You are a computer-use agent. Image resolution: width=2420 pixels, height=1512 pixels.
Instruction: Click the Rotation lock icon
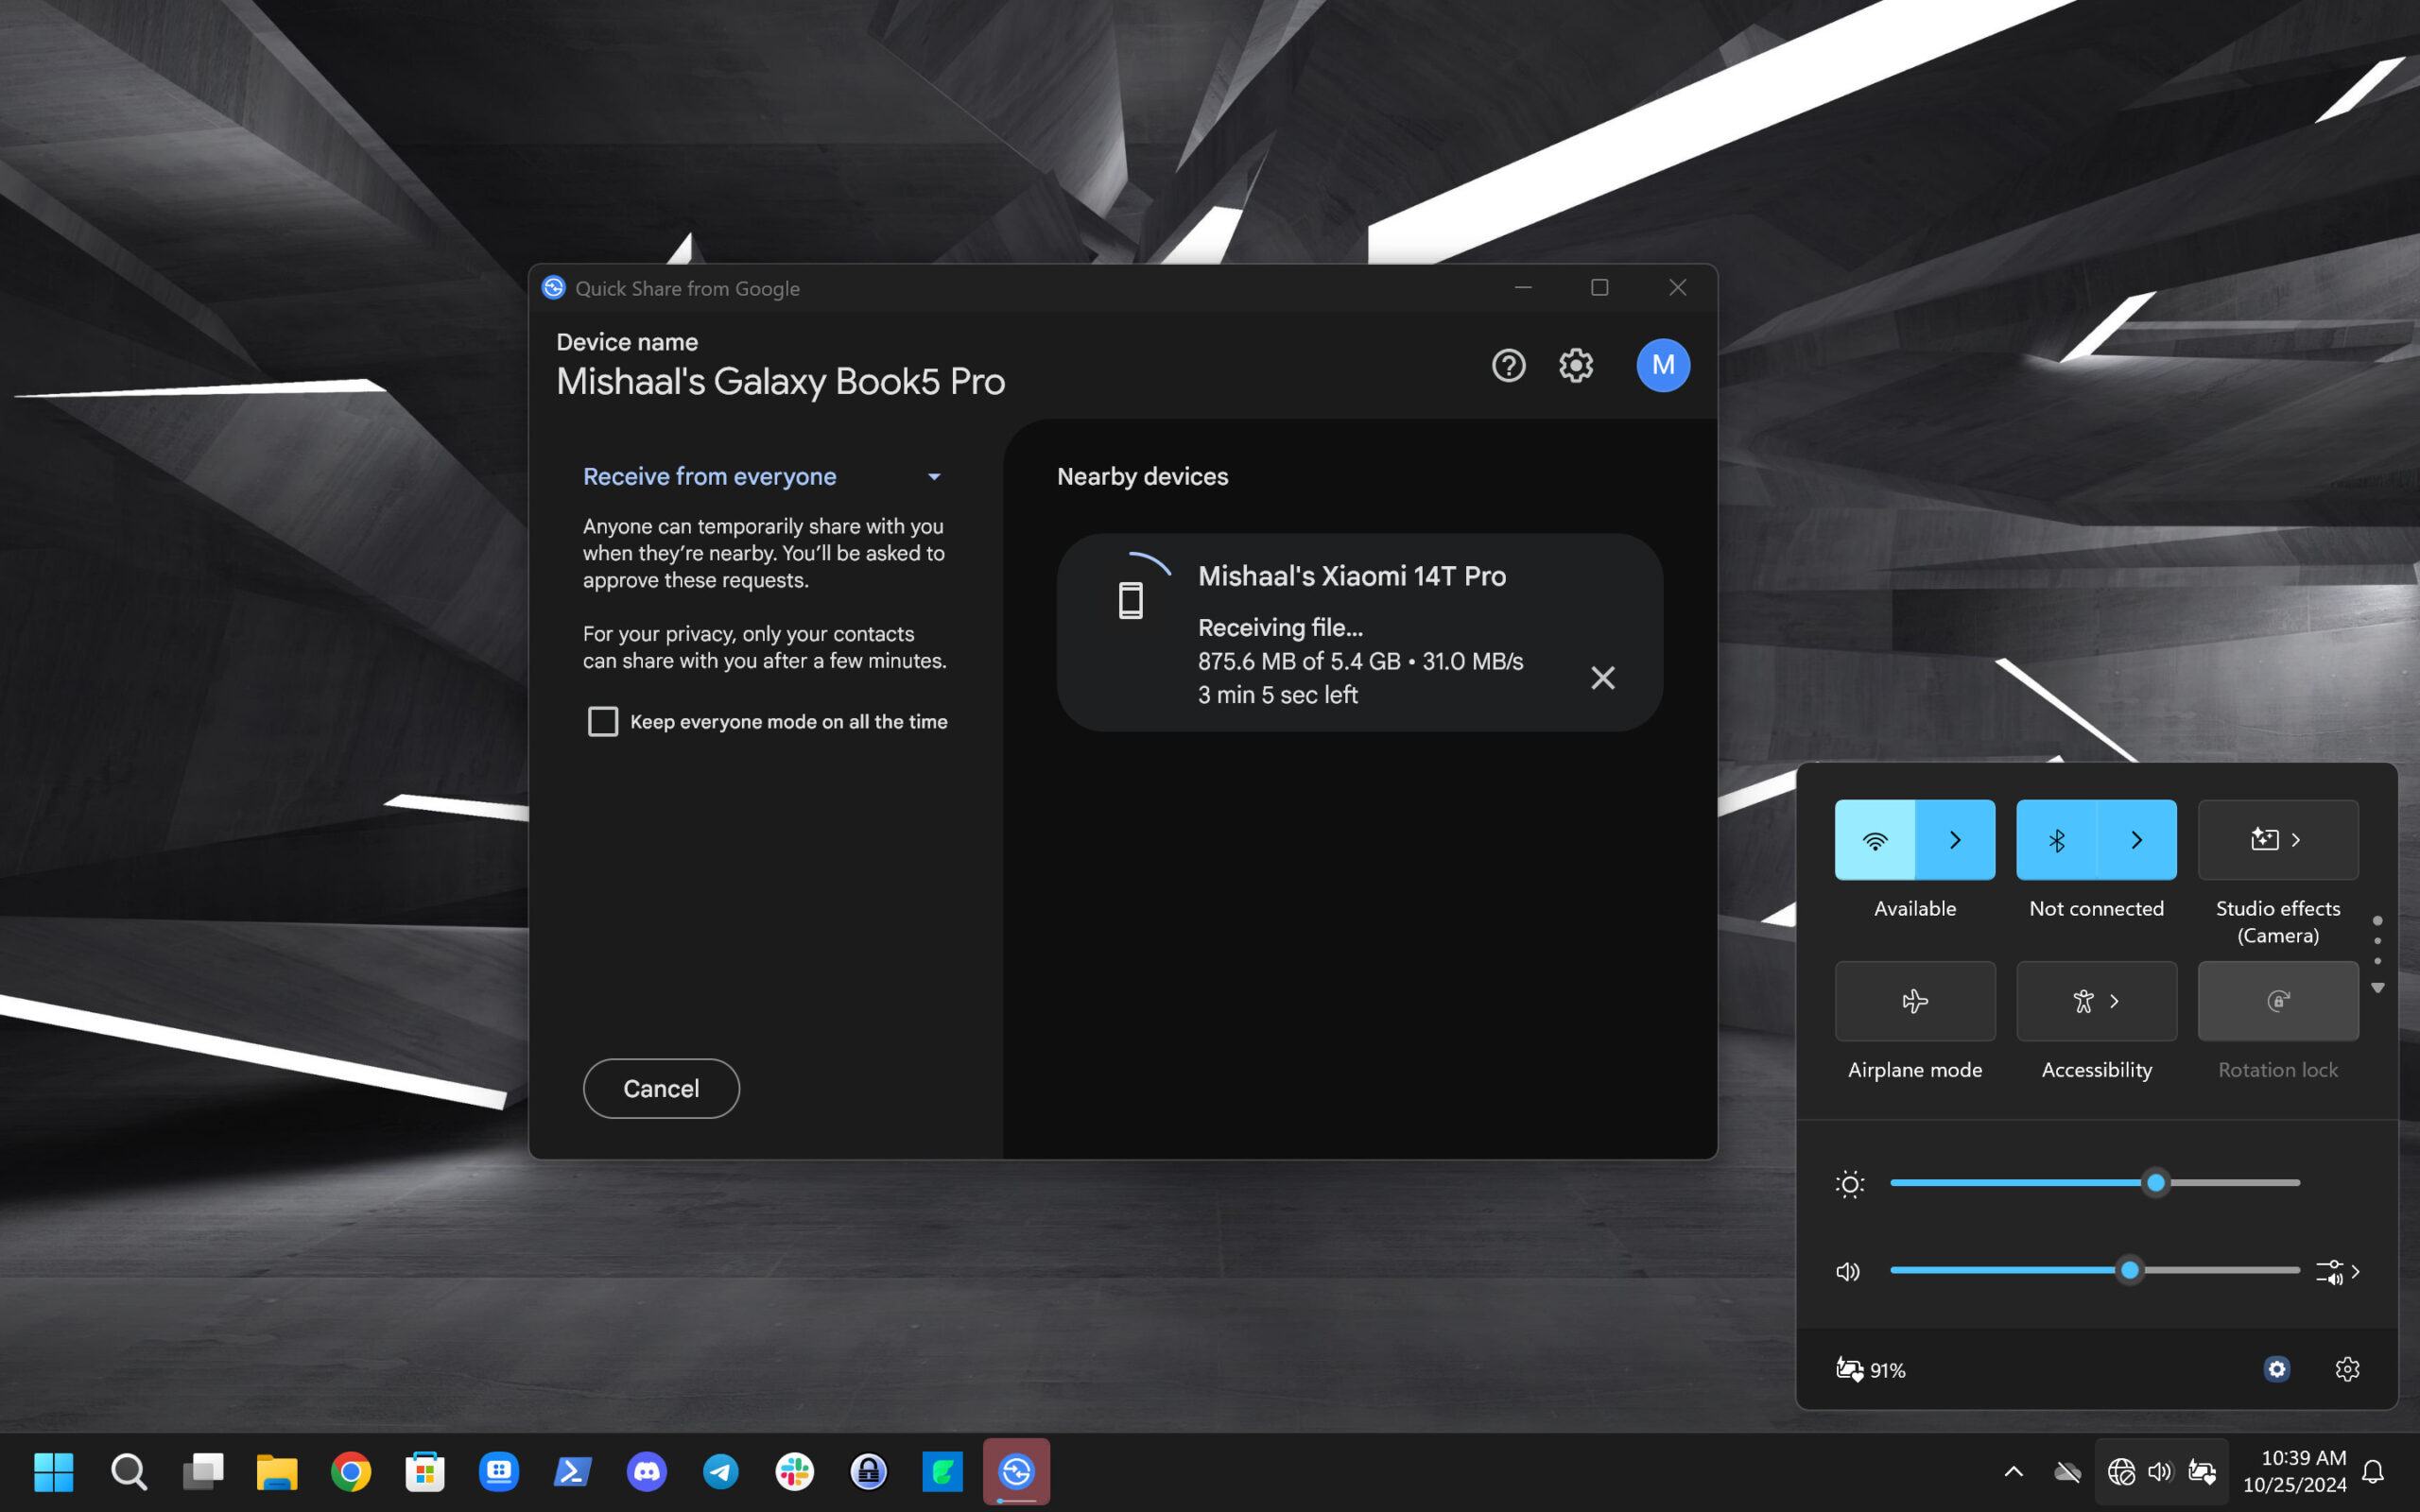click(2277, 1000)
